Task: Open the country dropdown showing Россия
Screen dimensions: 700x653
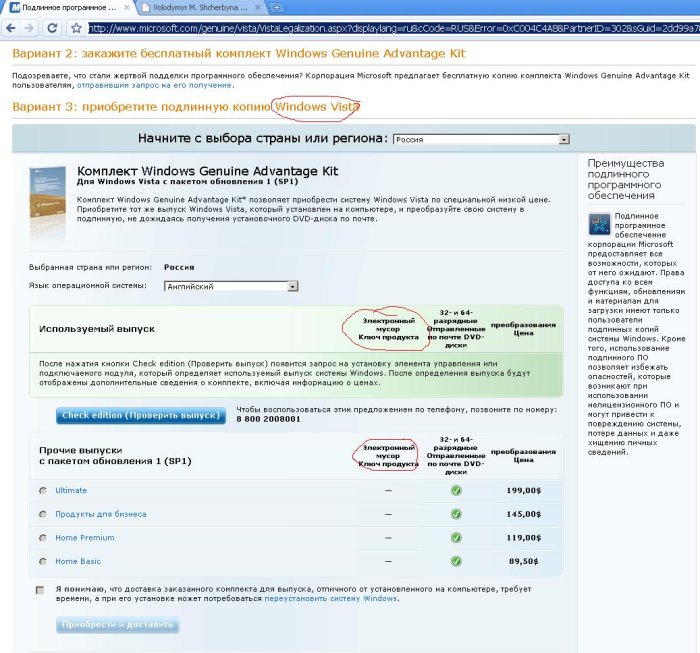Action: 481,139
